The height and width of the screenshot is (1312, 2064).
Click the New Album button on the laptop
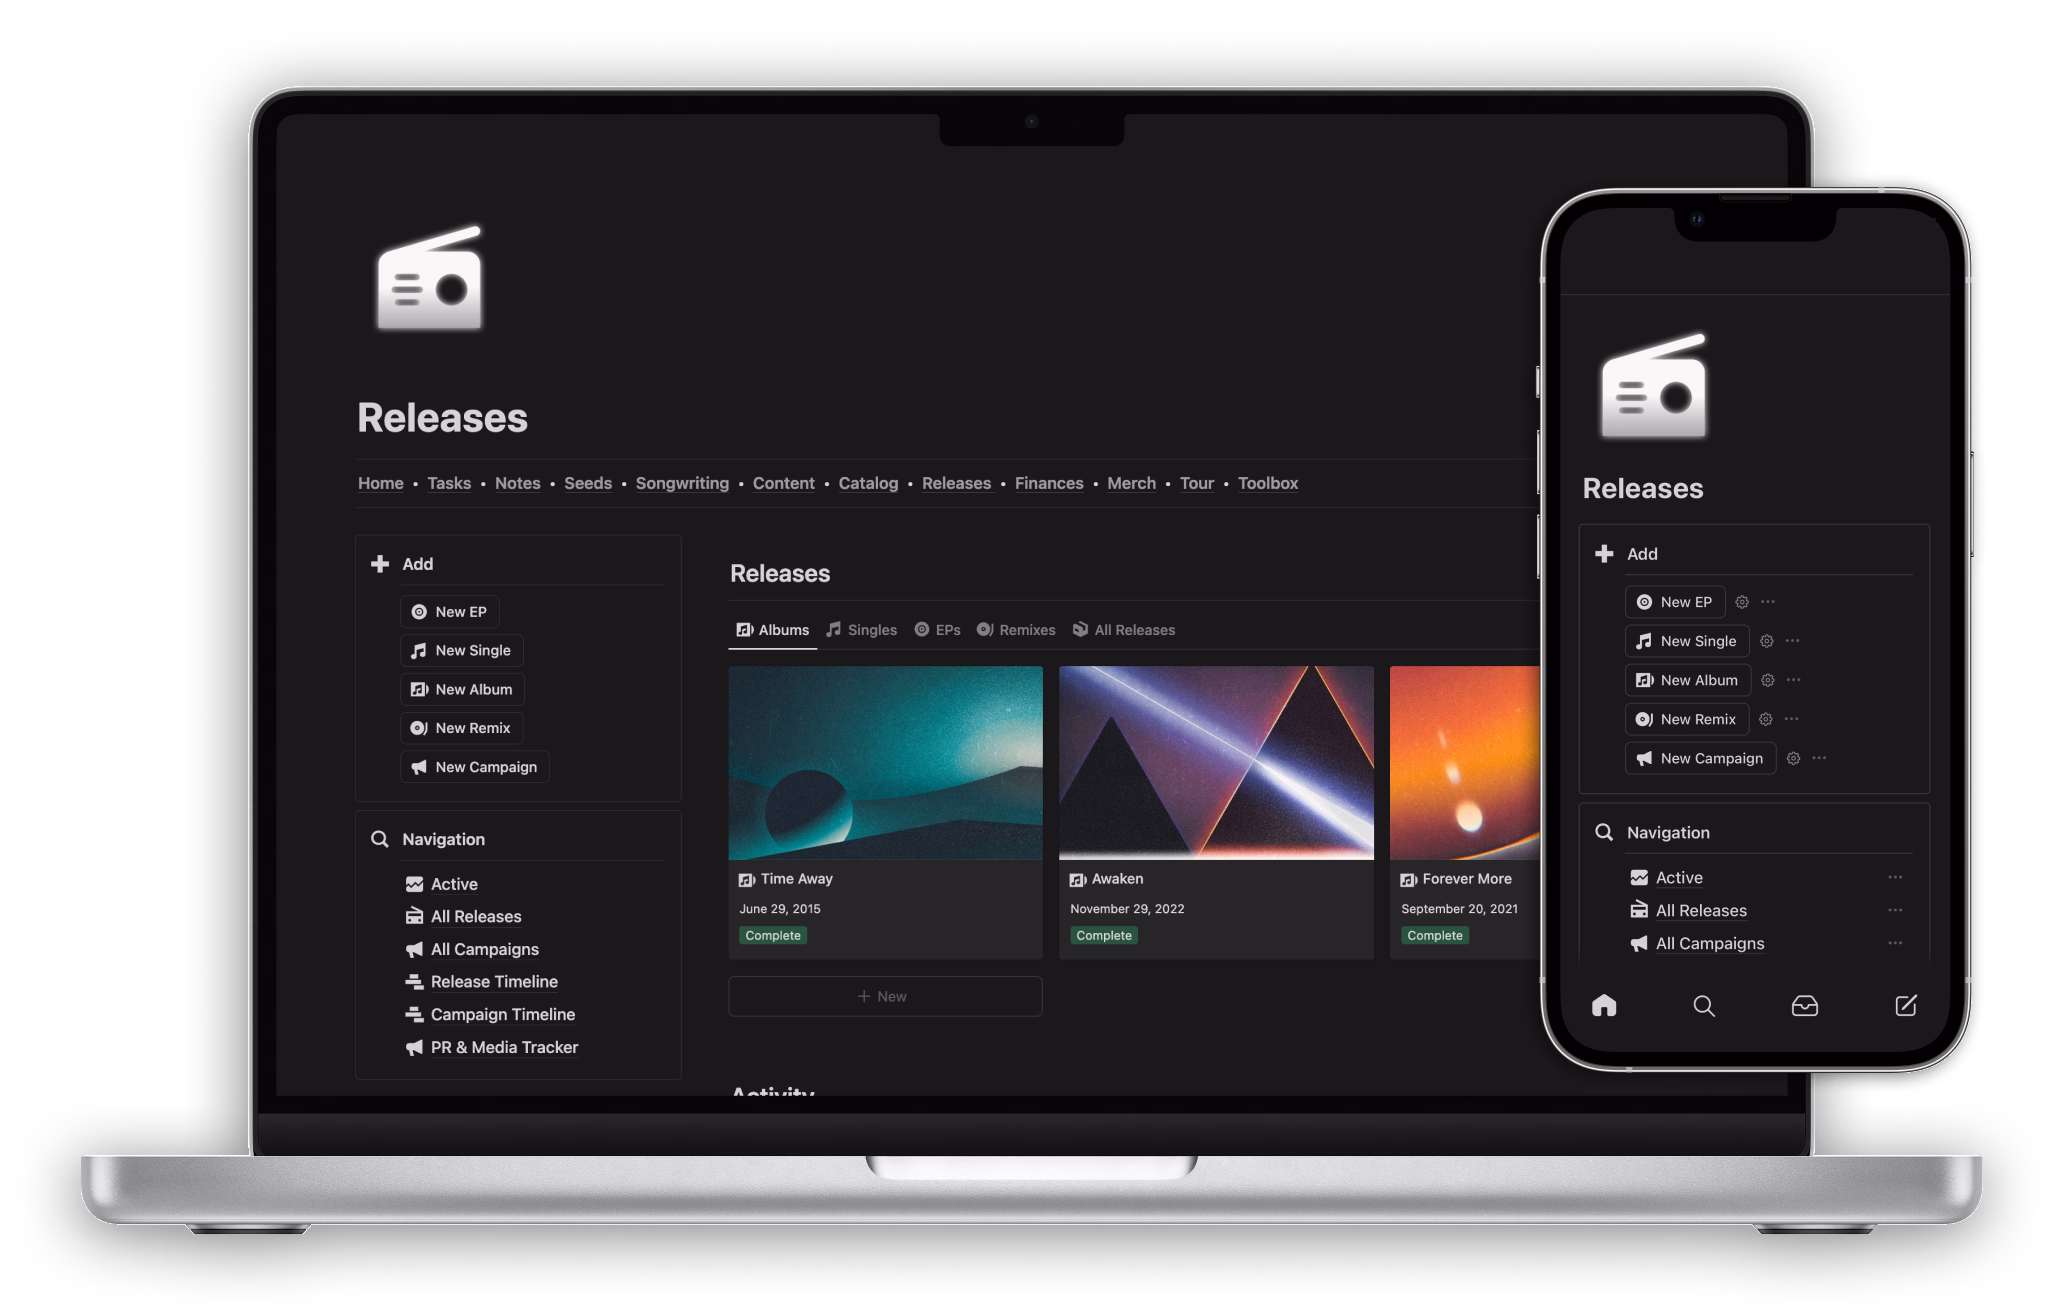463,690
